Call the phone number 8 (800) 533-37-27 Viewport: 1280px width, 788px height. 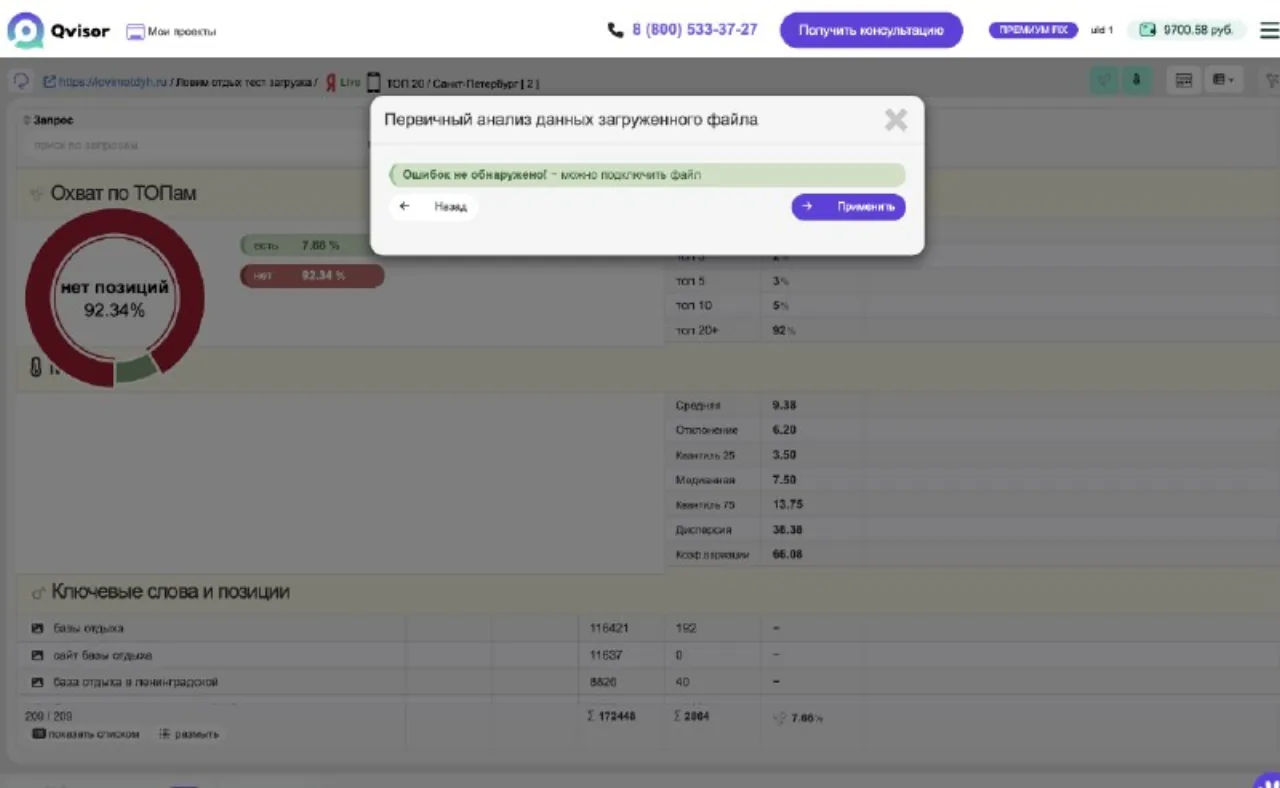click(x=683, y=30)
